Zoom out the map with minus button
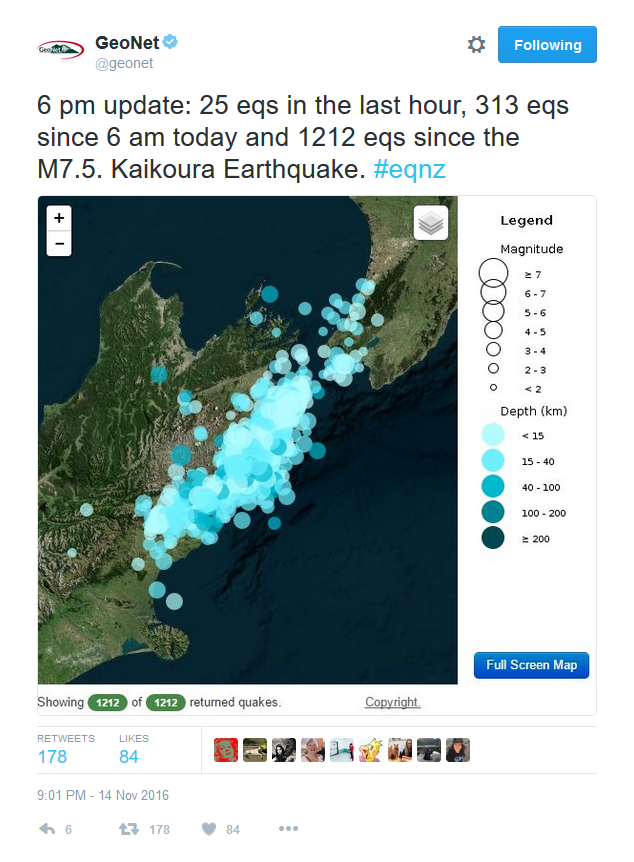This screenshot has height=862, width=634. tap(59, 244)
